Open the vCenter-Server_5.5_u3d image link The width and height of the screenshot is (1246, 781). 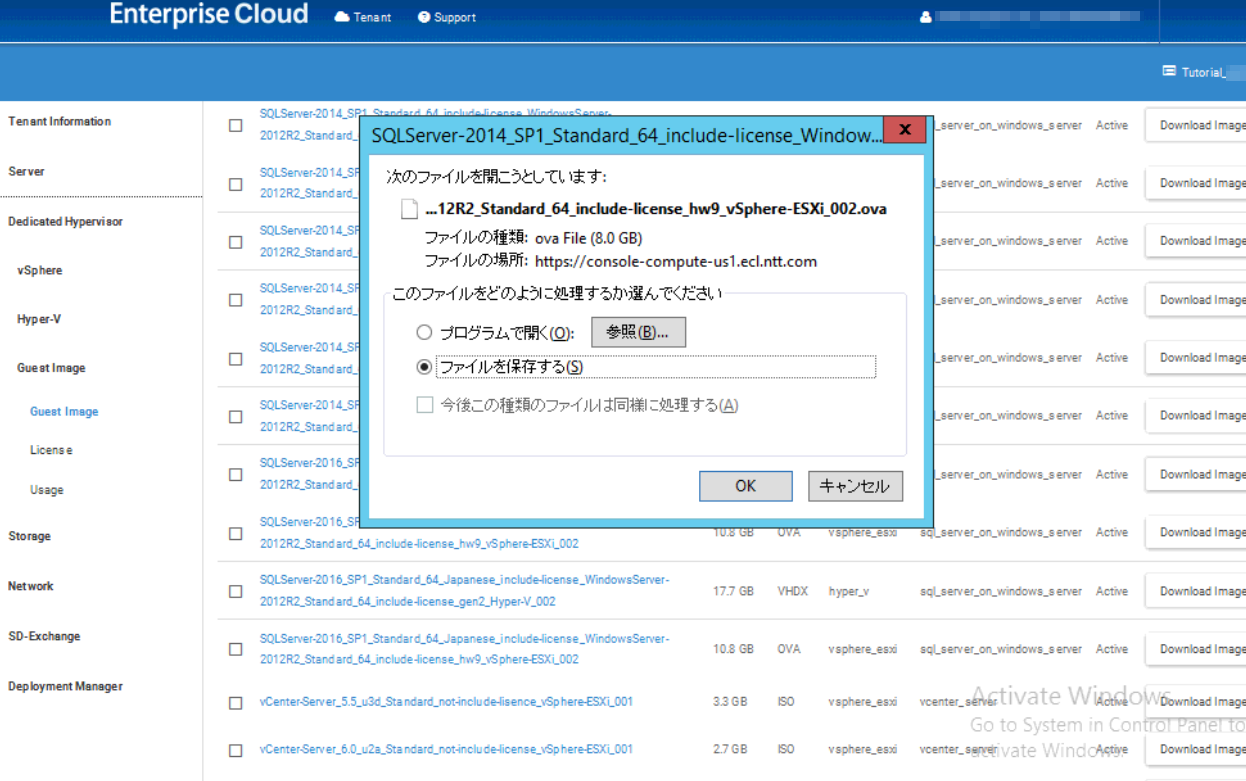pos(446,702)
